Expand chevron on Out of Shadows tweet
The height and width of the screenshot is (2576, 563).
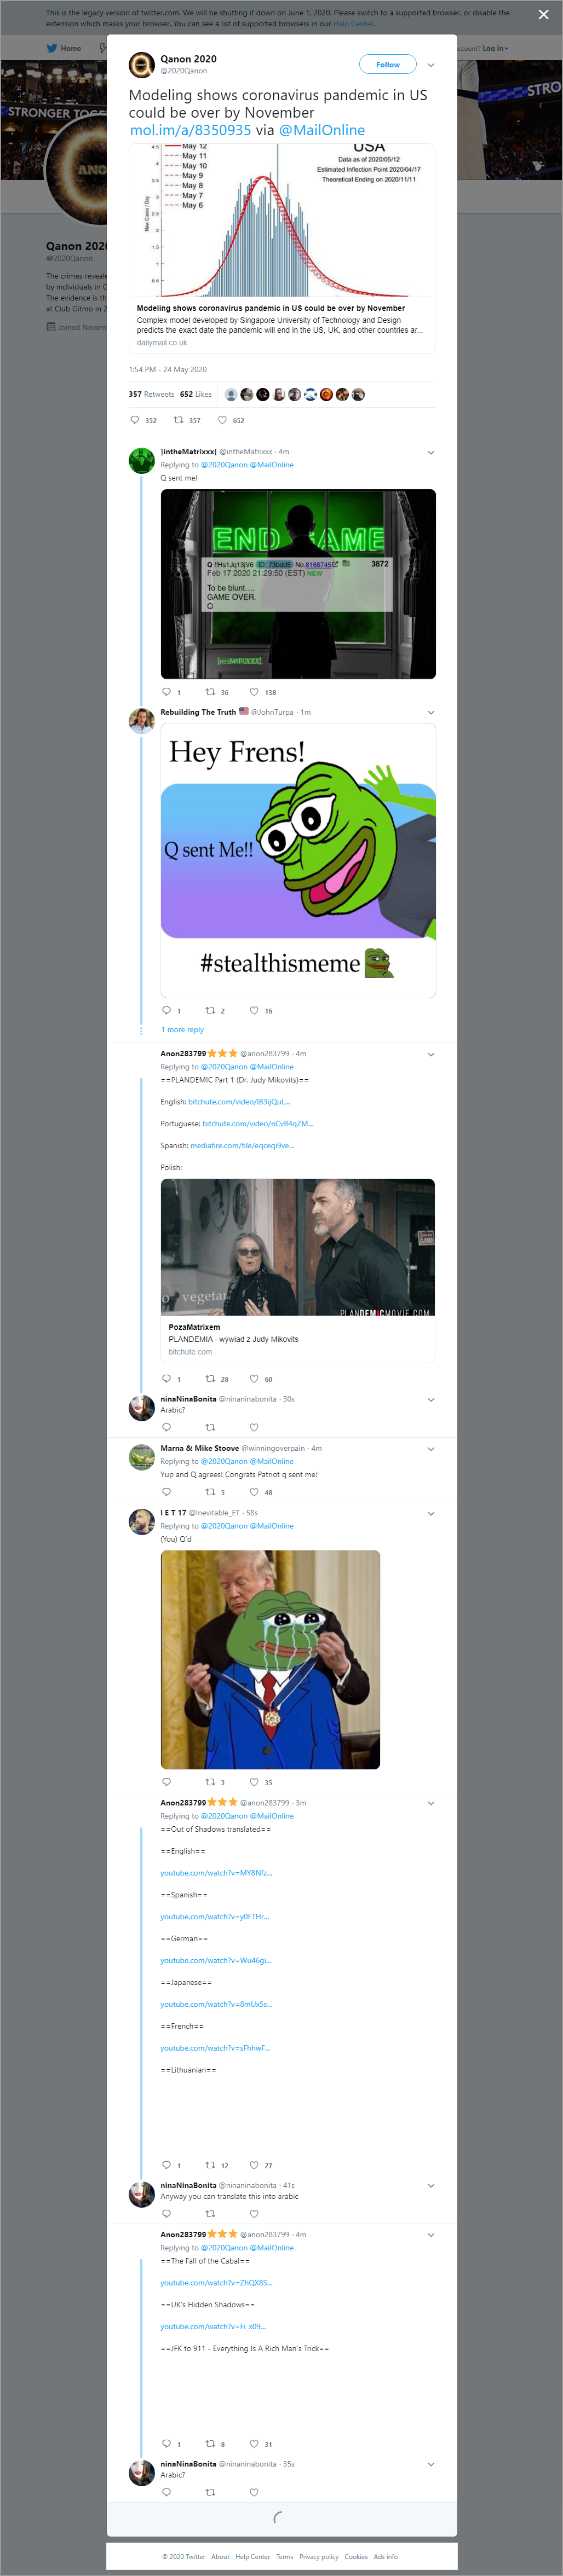pyautogui.click(x=431, y=1804)
